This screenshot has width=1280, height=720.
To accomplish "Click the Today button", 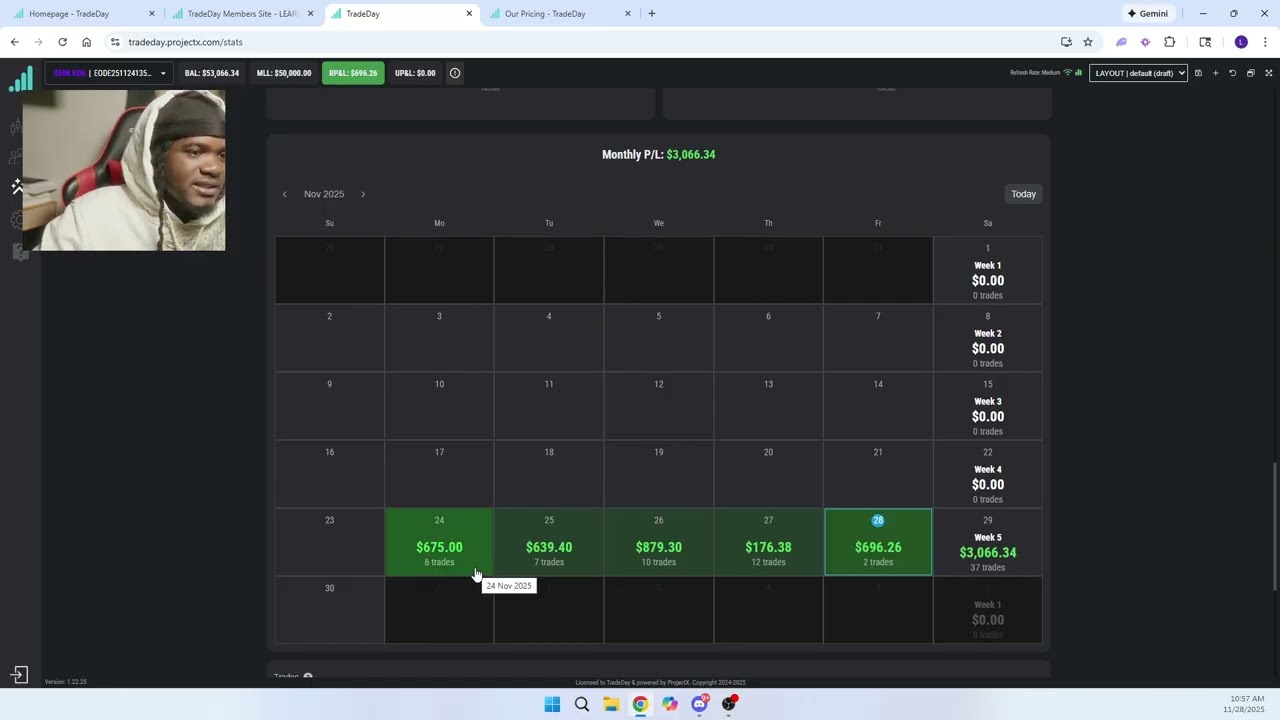I will coord(1023,194).
